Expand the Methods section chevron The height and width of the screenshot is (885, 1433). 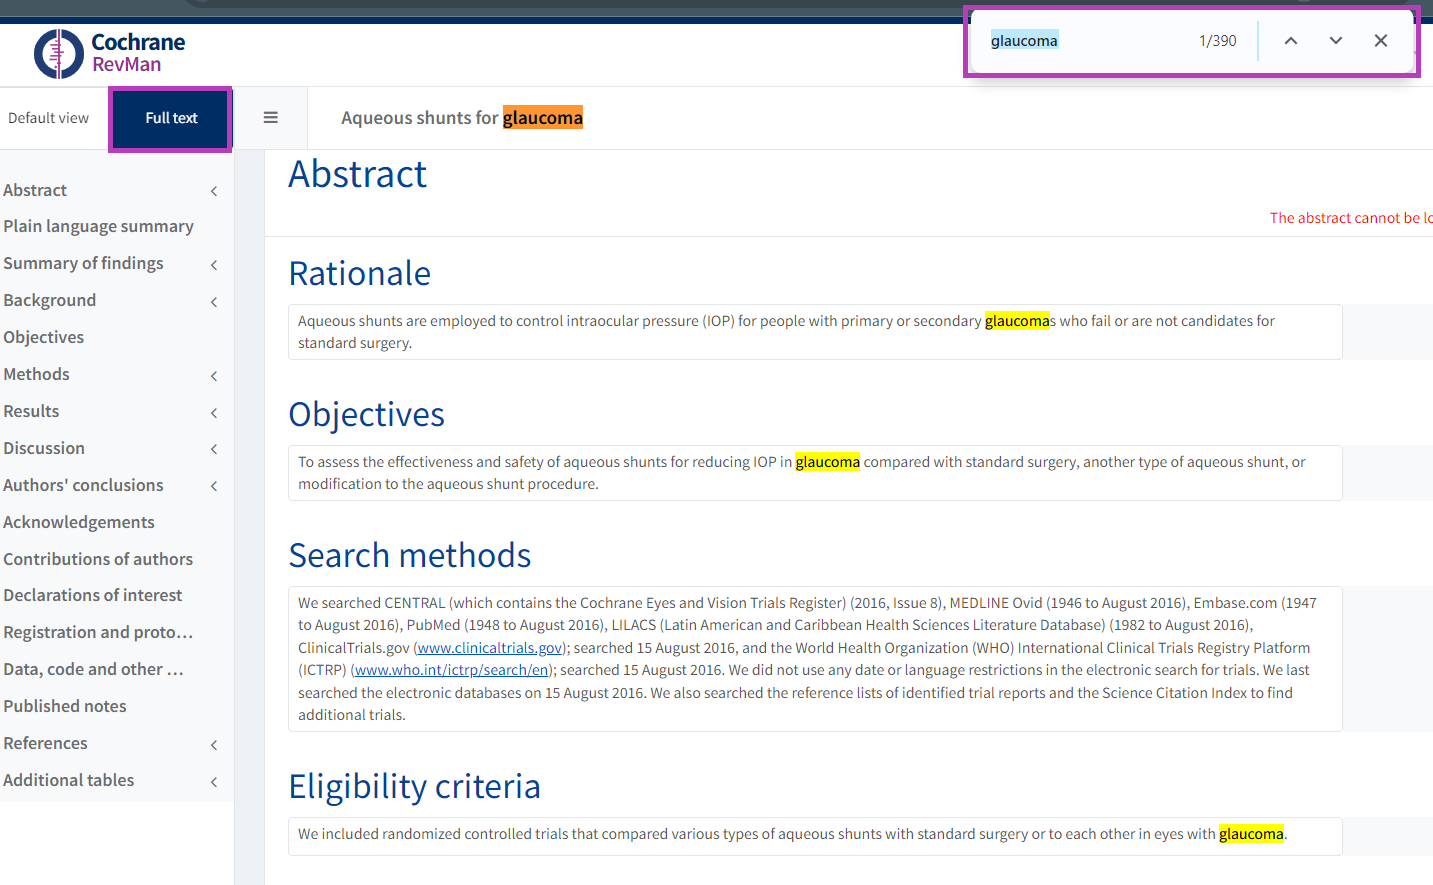(x=214, y=376)
